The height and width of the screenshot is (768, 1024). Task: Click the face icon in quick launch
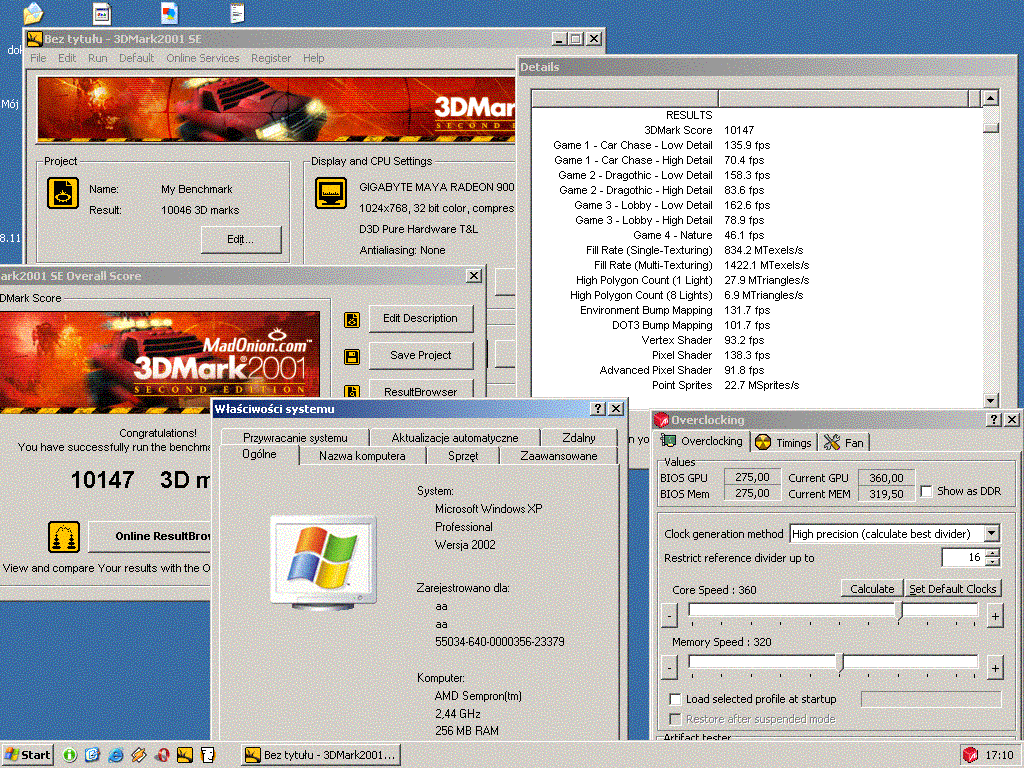pyautogui.click(x=208, y=755)
